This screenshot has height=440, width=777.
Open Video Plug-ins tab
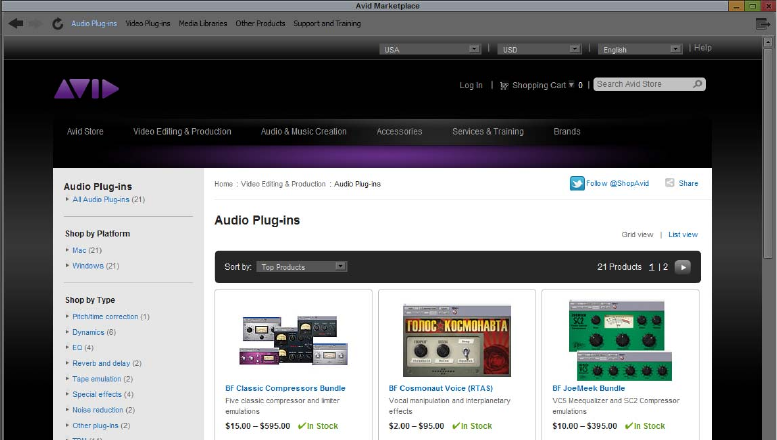[148, 23]
